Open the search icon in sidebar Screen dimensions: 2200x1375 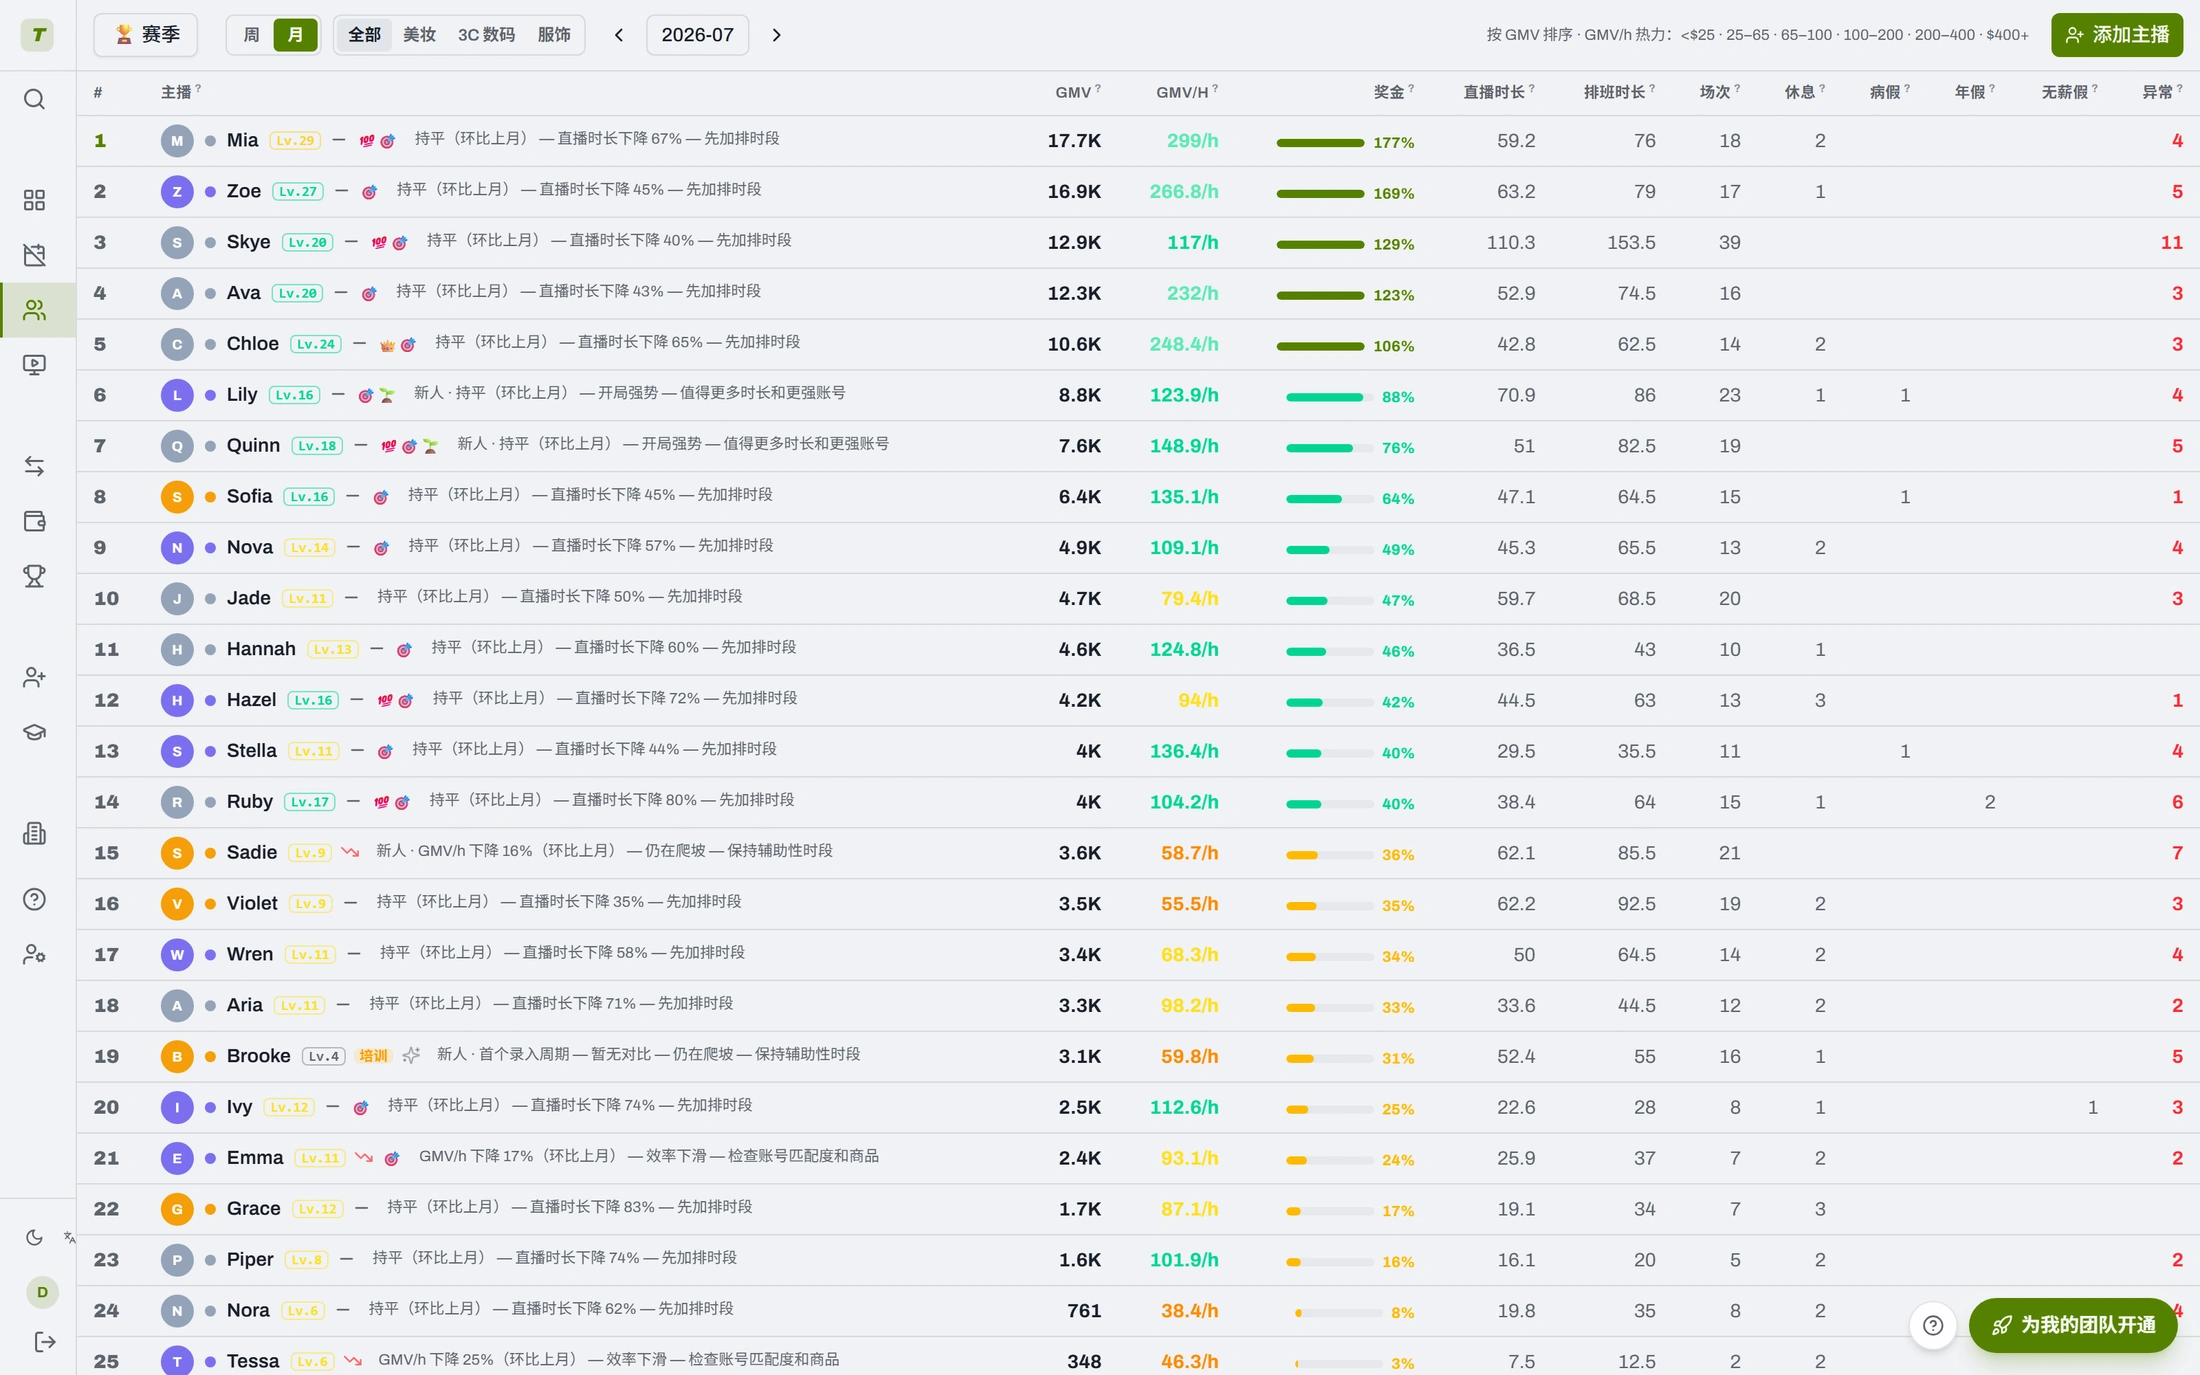click(34, 99)
